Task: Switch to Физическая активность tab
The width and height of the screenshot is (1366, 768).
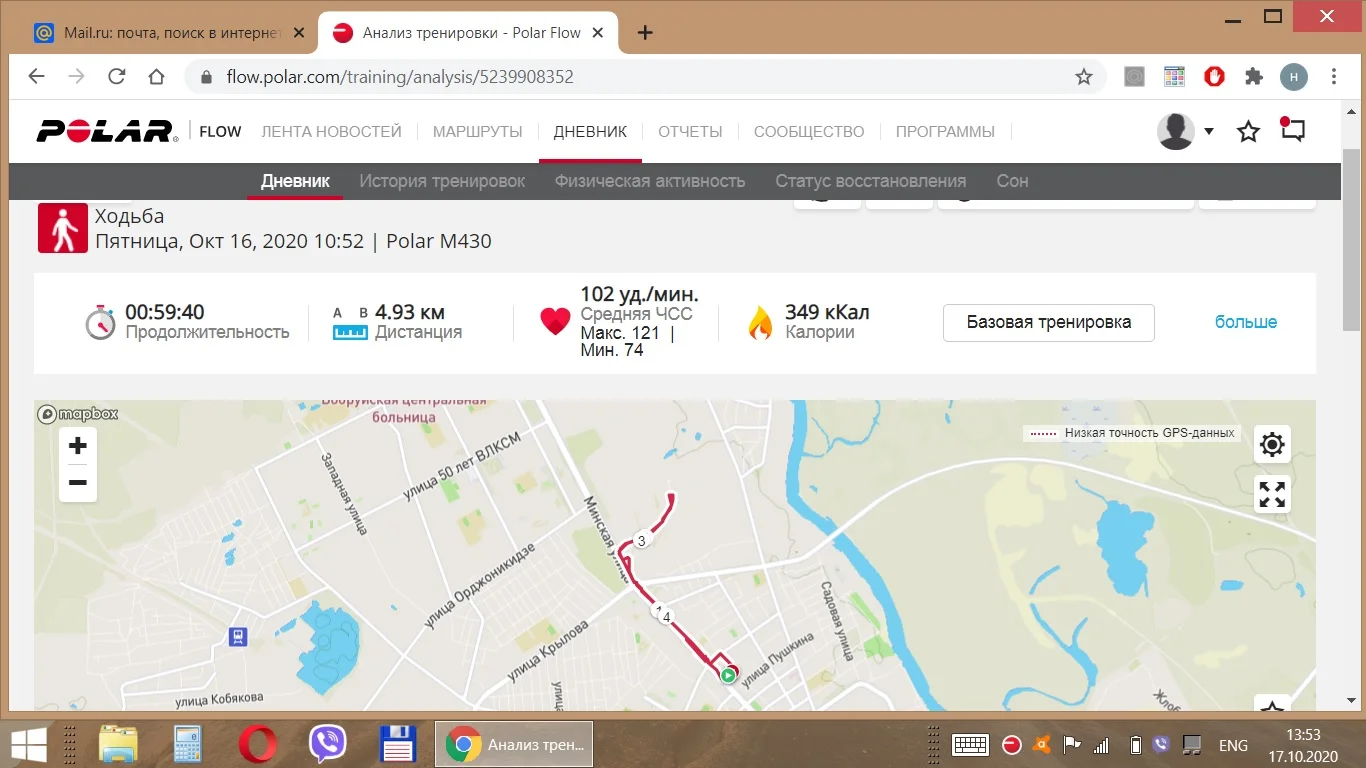Action: coord(650,181)
